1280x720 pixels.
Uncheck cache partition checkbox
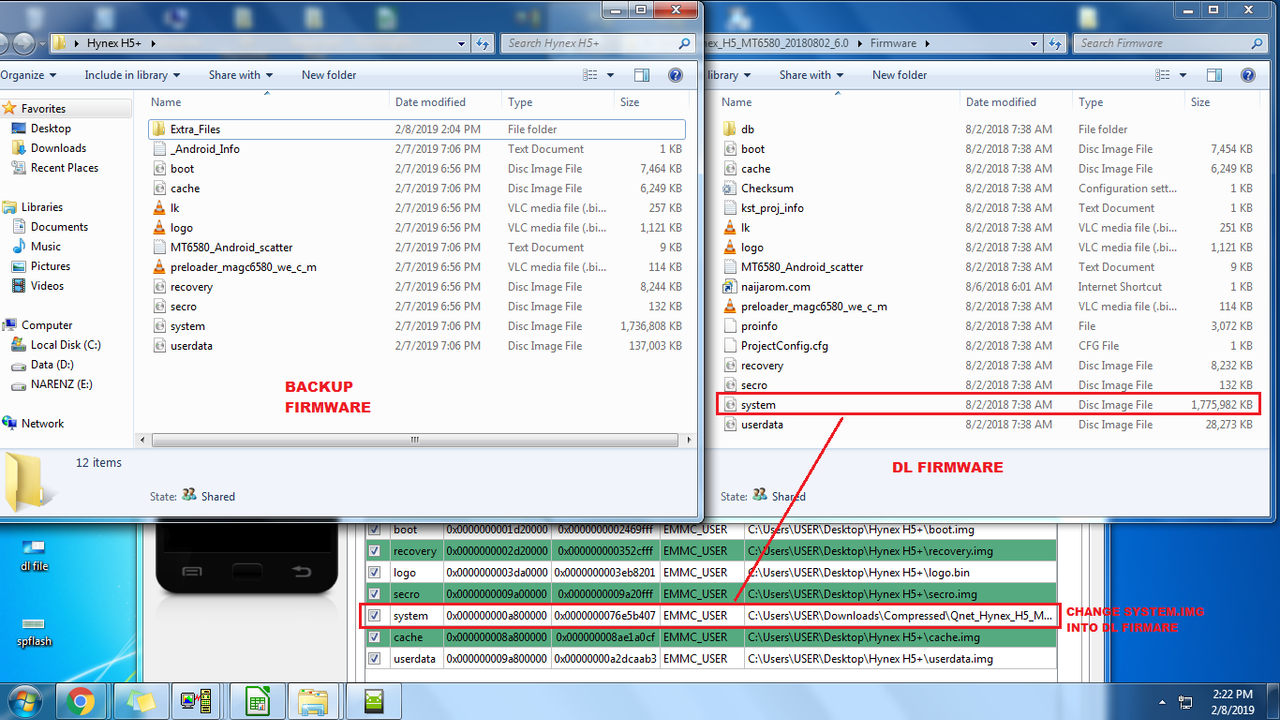tap(375, 637)
